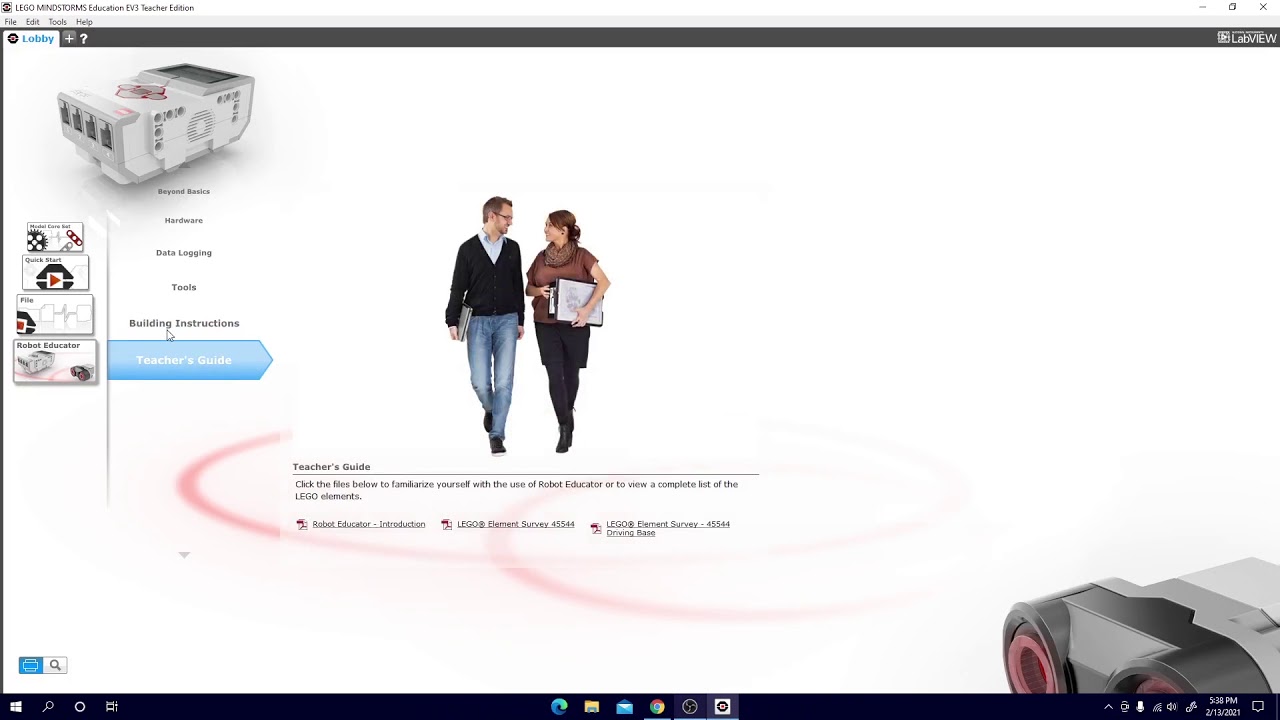Open the File category icon

point(55,314)
